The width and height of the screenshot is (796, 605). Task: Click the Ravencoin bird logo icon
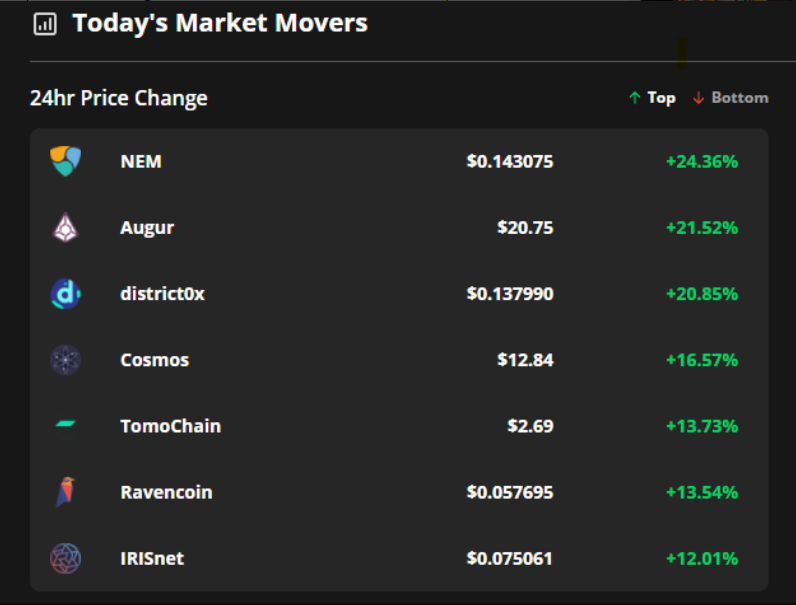65,492
